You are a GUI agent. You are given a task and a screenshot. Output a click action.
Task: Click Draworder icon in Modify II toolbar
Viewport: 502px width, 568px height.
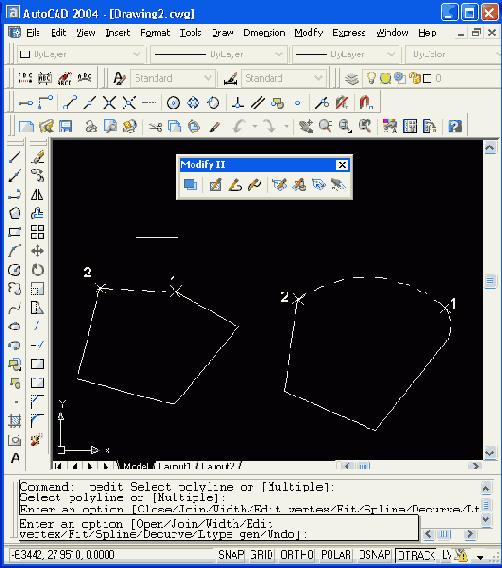[190, 185]
